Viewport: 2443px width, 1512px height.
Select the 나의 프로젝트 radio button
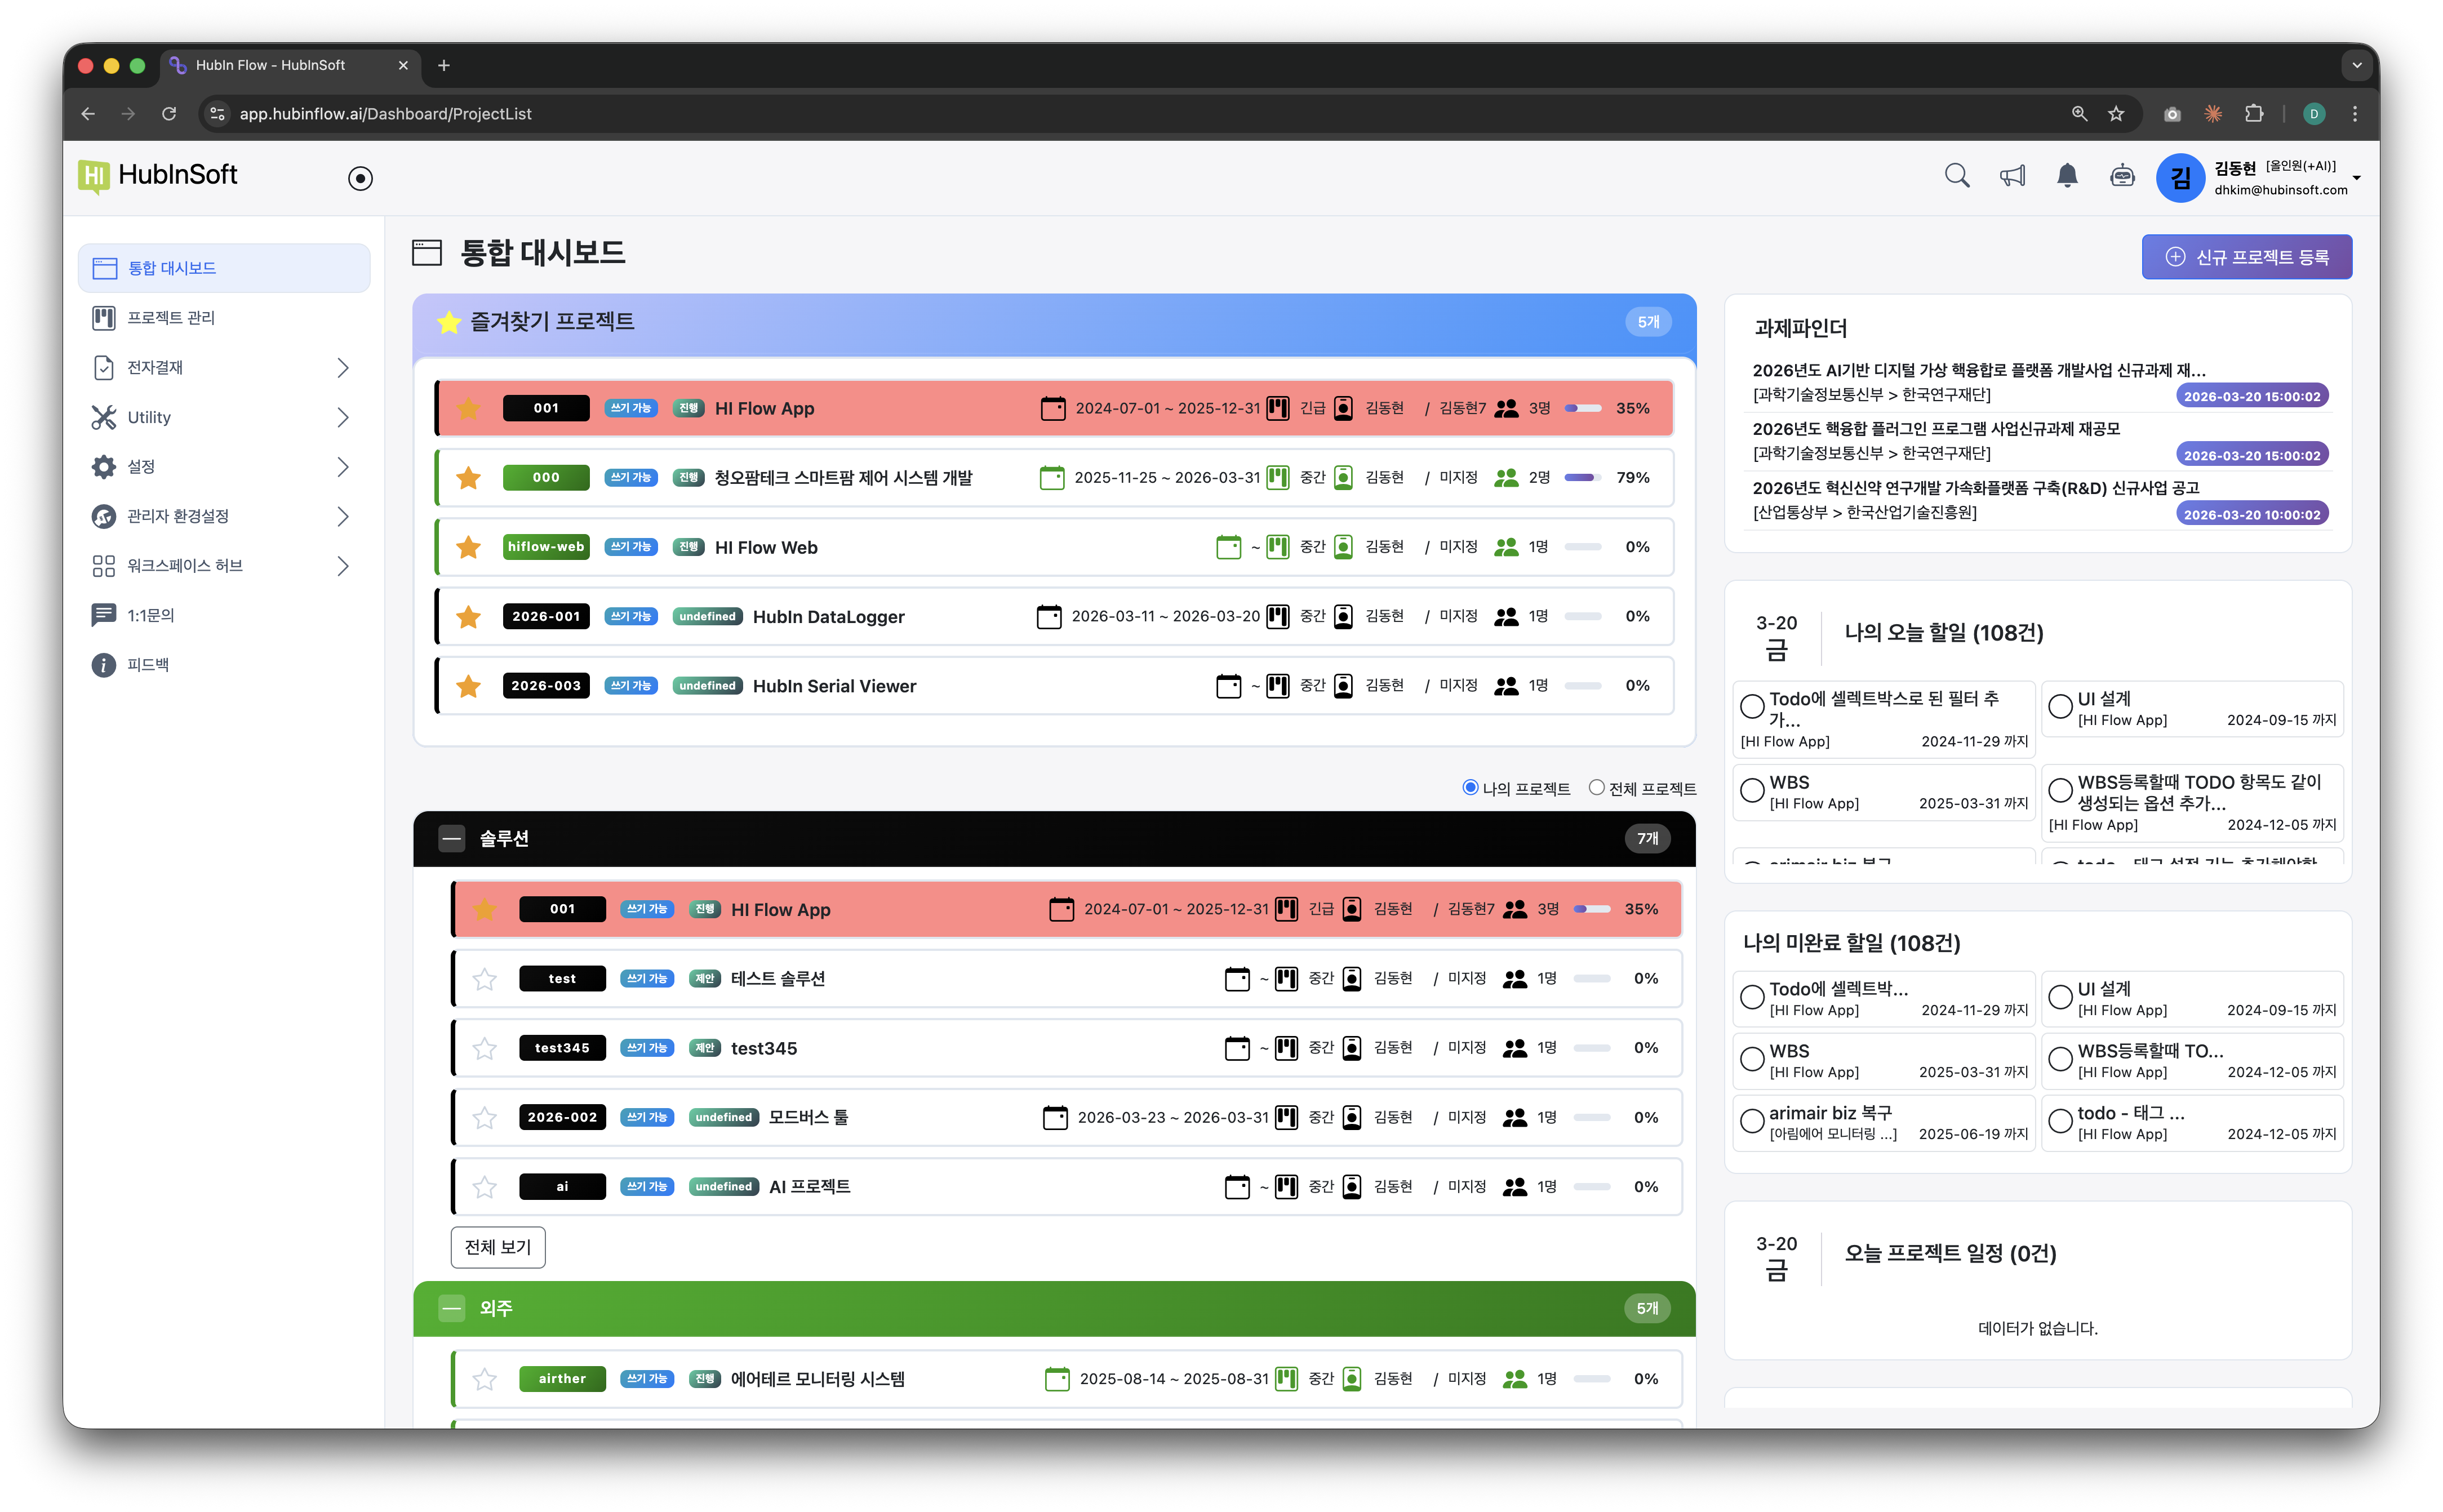pos(1470,787)
